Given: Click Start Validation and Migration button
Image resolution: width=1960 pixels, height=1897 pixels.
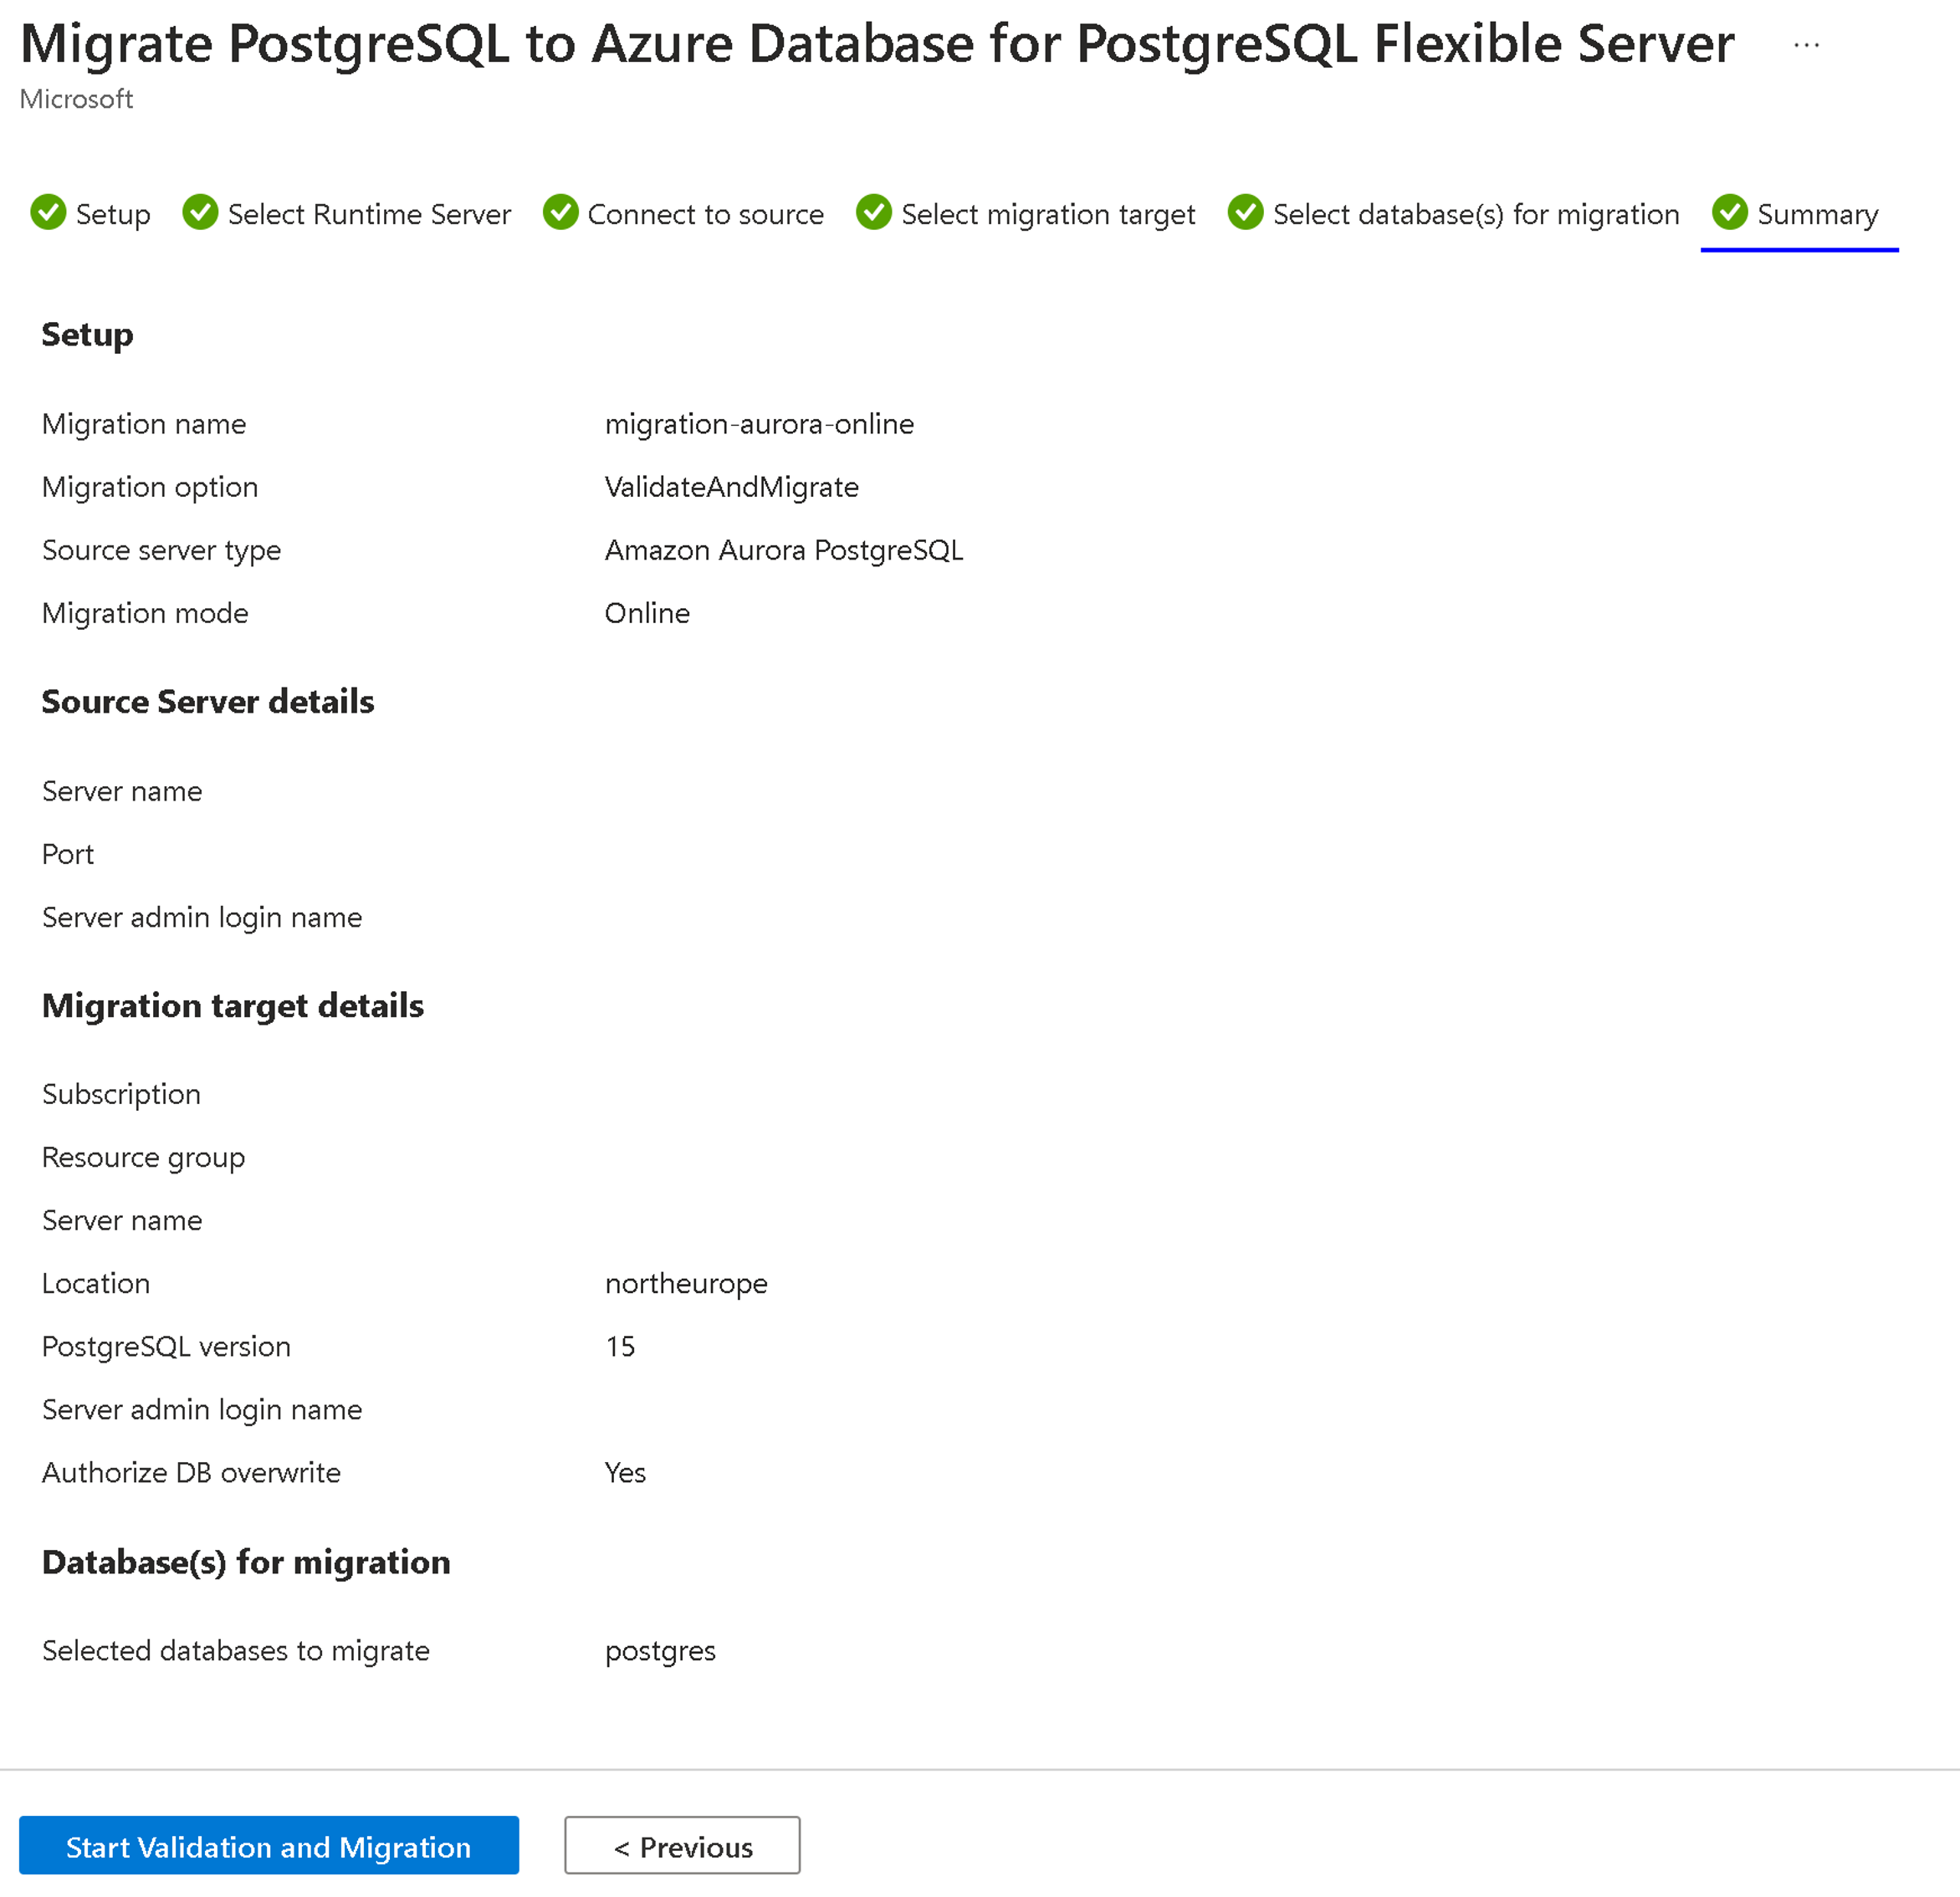Looking at the screenshot, I should [271, 1846].
